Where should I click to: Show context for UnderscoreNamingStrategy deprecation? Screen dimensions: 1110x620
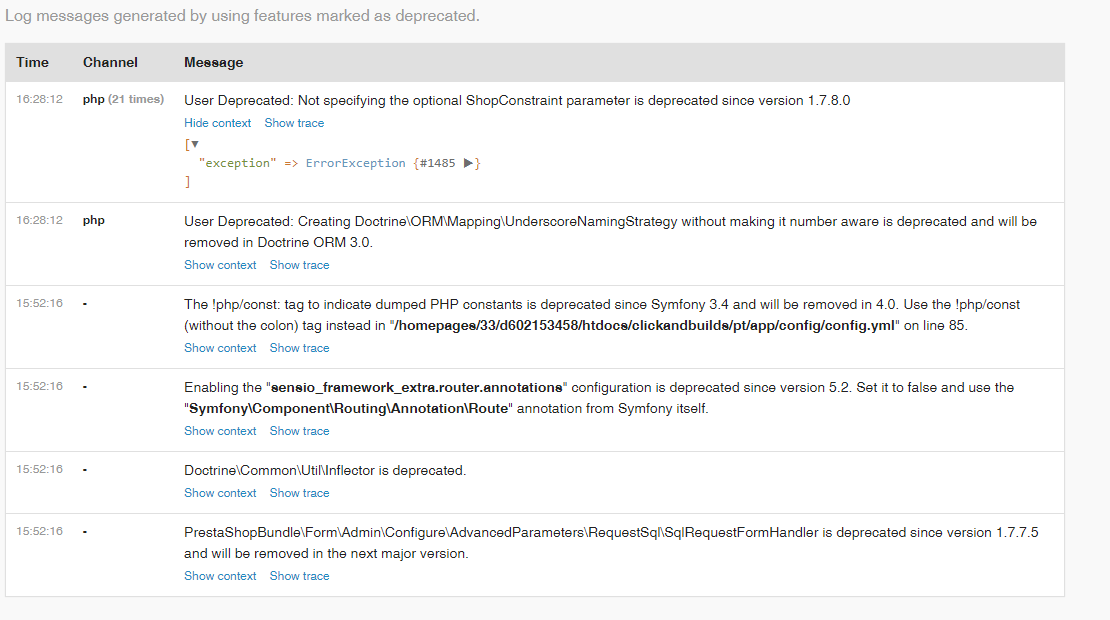pyautogui.click(x=220, y=265)
